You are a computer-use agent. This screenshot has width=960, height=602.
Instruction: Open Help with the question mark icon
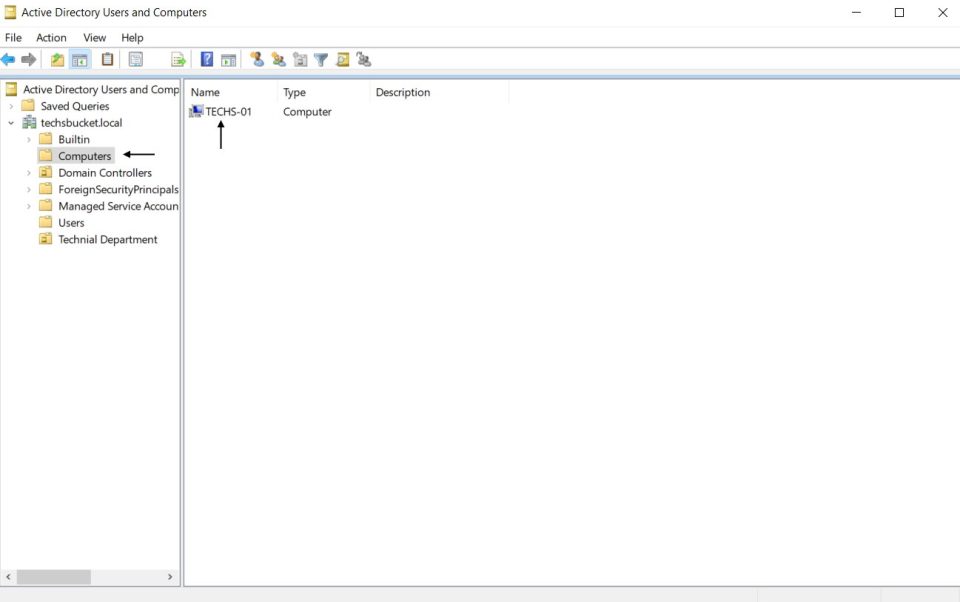[x=207, y=59]
